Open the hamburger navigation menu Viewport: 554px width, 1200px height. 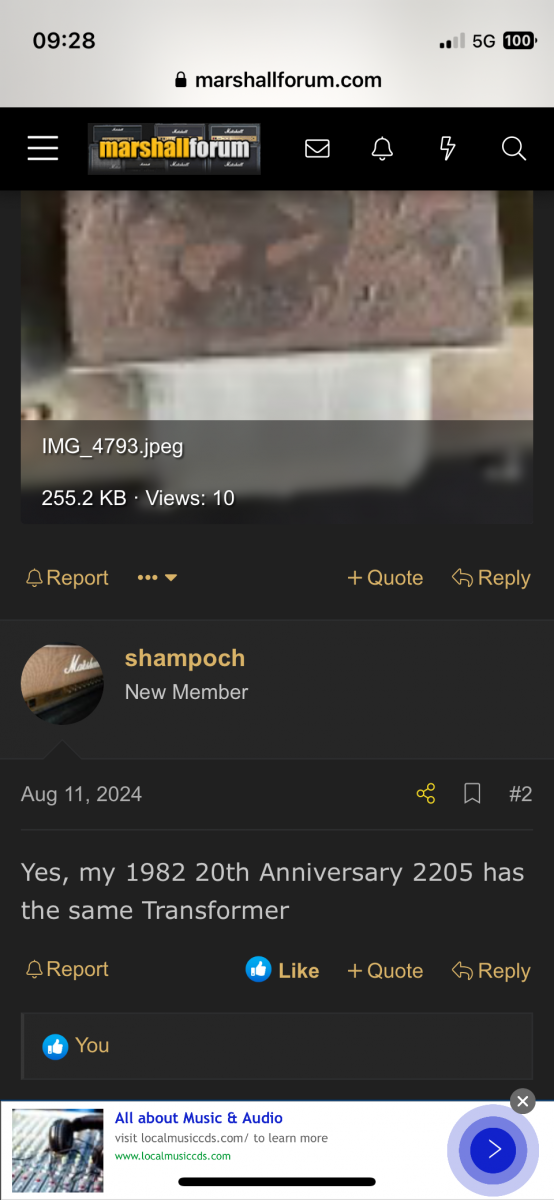[43, 149]
